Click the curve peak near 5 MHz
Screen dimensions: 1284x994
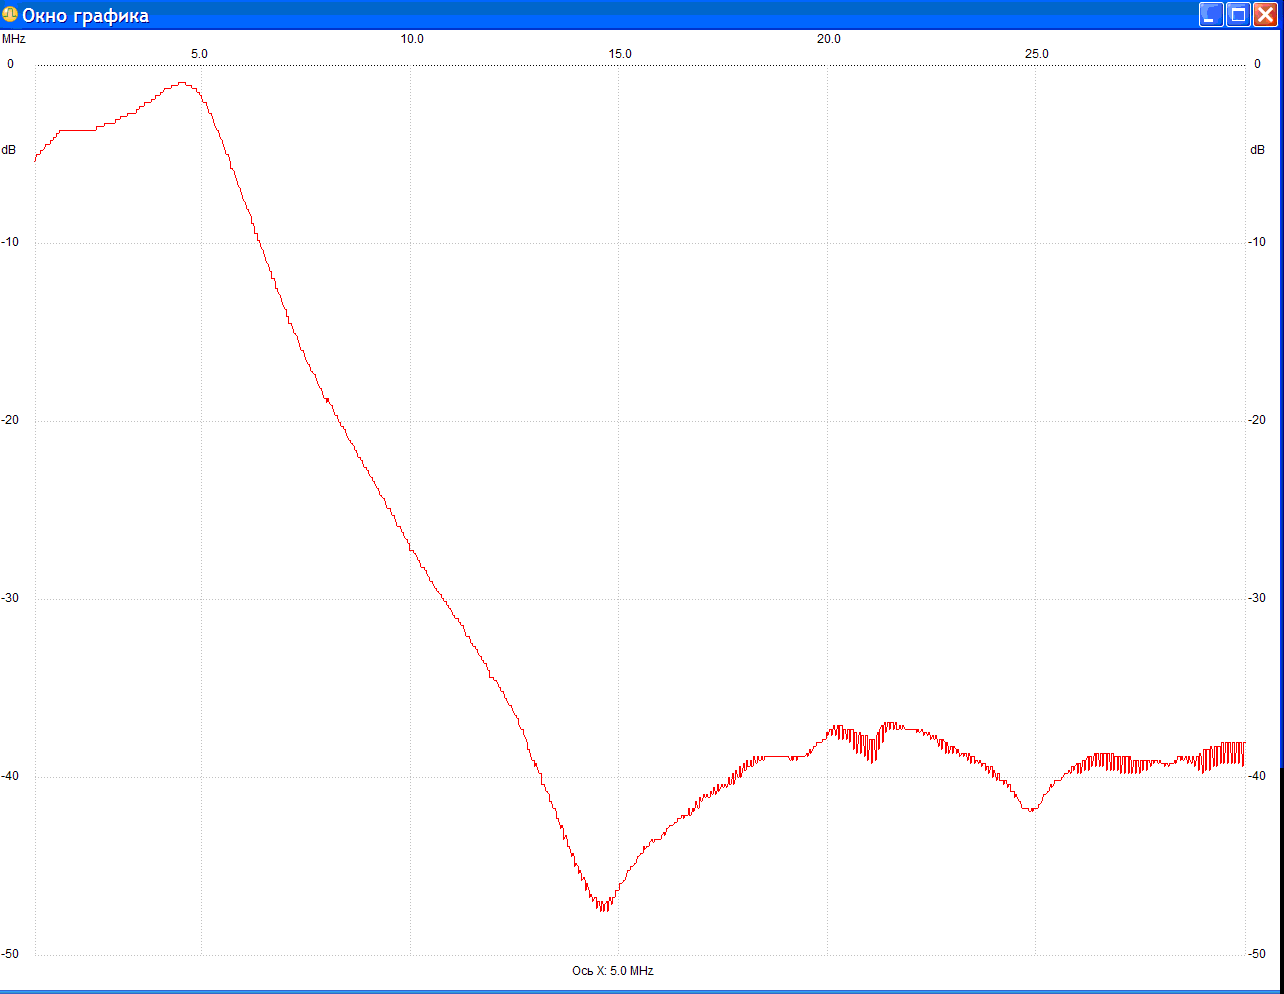point(182,84)
